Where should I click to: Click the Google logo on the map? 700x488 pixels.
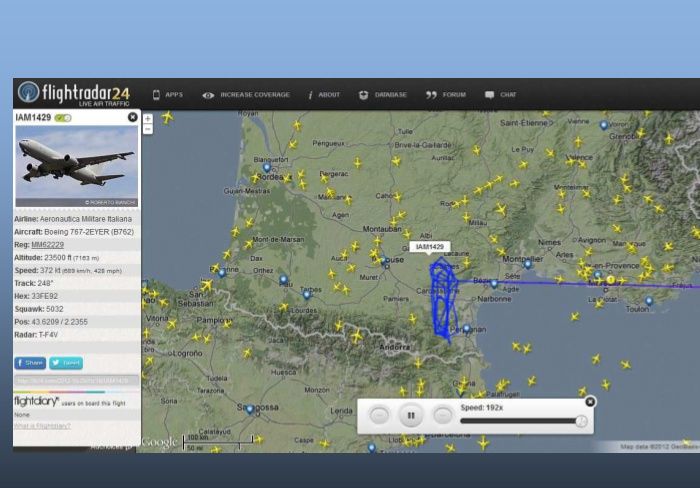pos(160,442)
